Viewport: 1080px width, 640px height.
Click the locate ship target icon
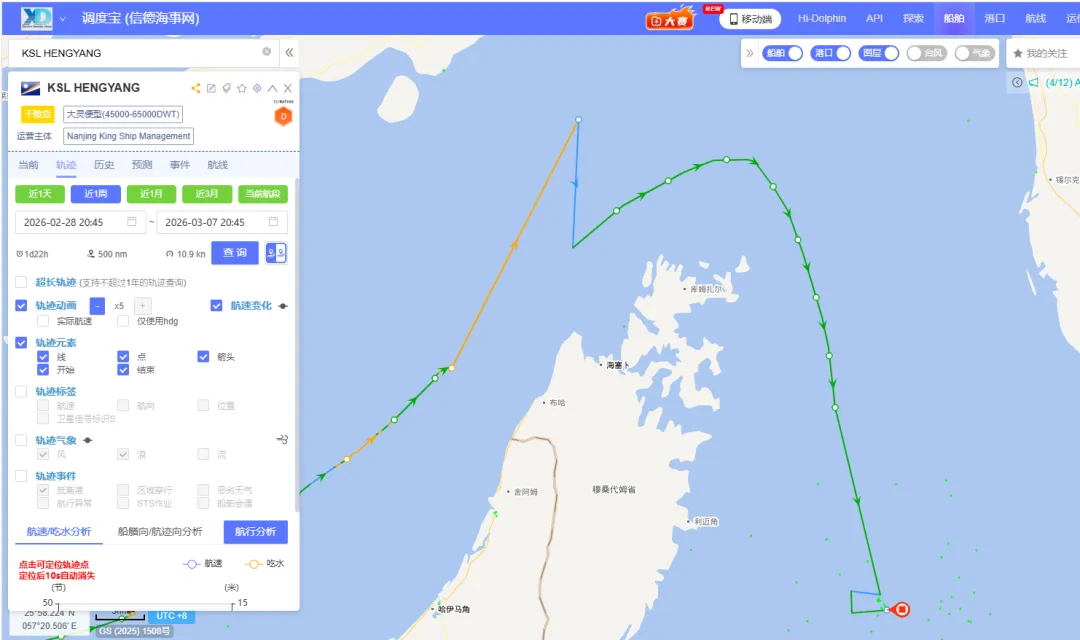click(x=257, y=88)
